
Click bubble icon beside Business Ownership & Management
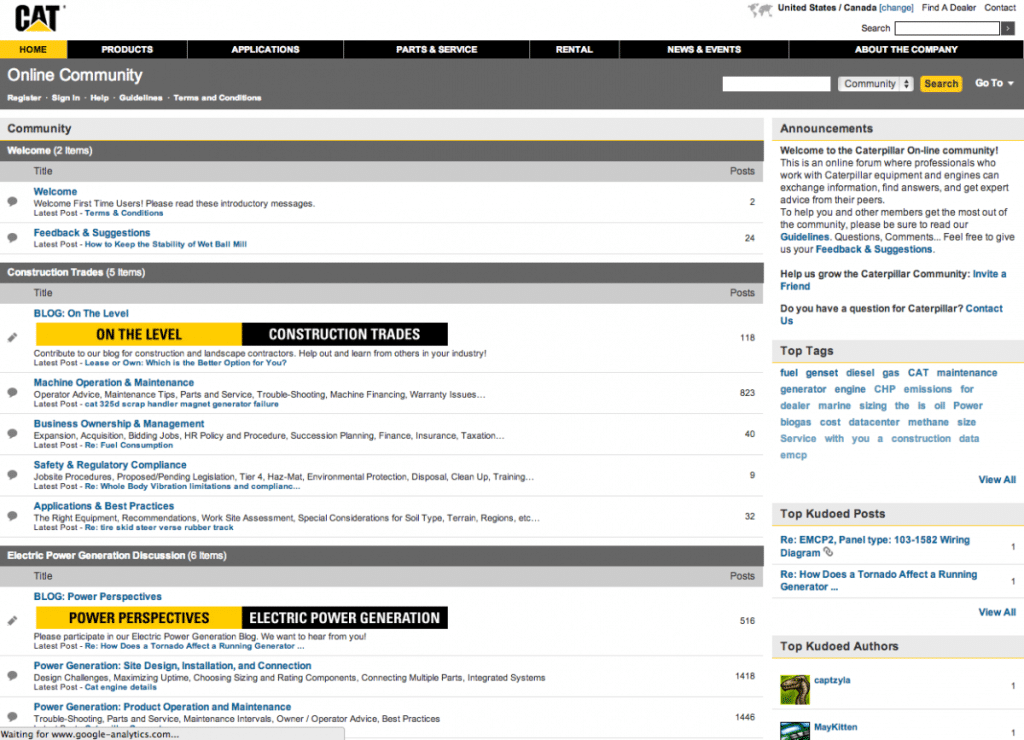pyautogui.click(x=12, y=434)
